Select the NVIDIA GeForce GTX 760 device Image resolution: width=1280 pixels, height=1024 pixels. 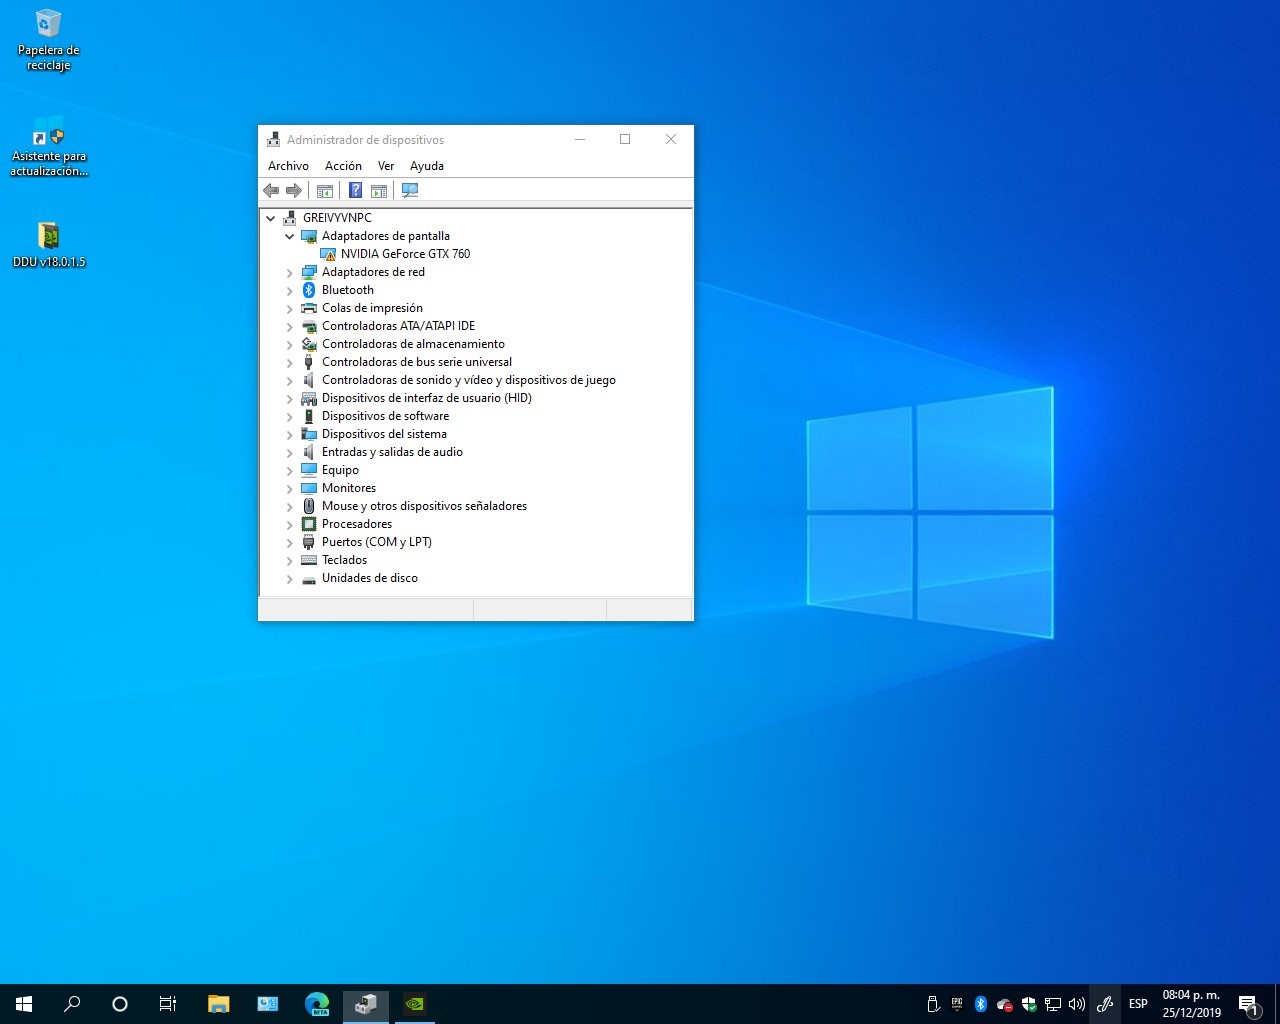click(405, 254)
